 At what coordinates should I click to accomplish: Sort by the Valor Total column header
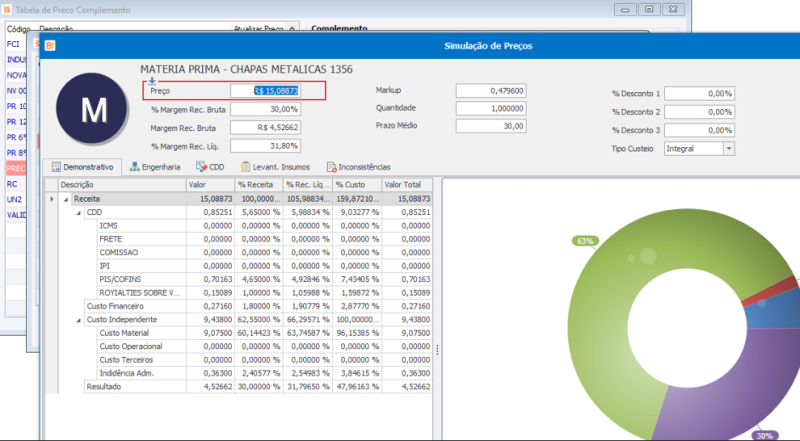pyautogui.click(x=407, y=185)
